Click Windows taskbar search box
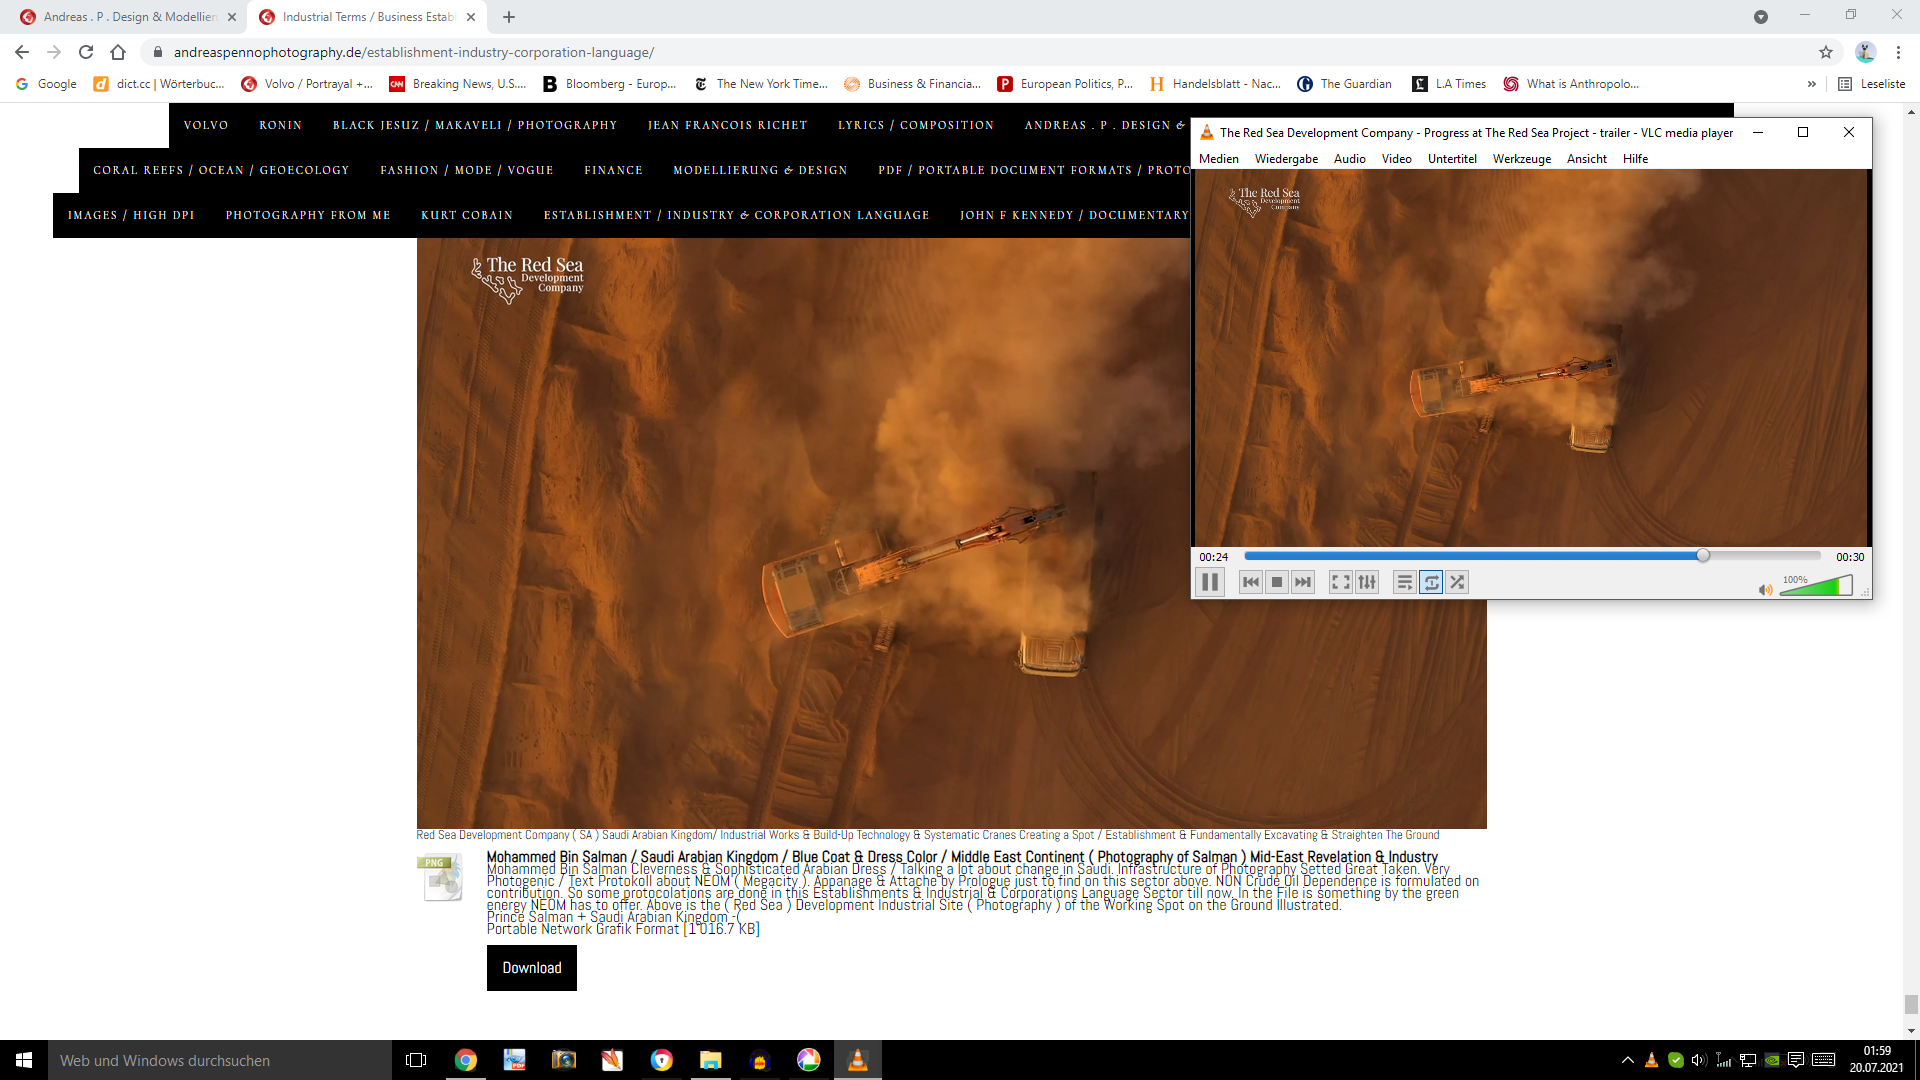1920x1080 pixels. 220,1060
